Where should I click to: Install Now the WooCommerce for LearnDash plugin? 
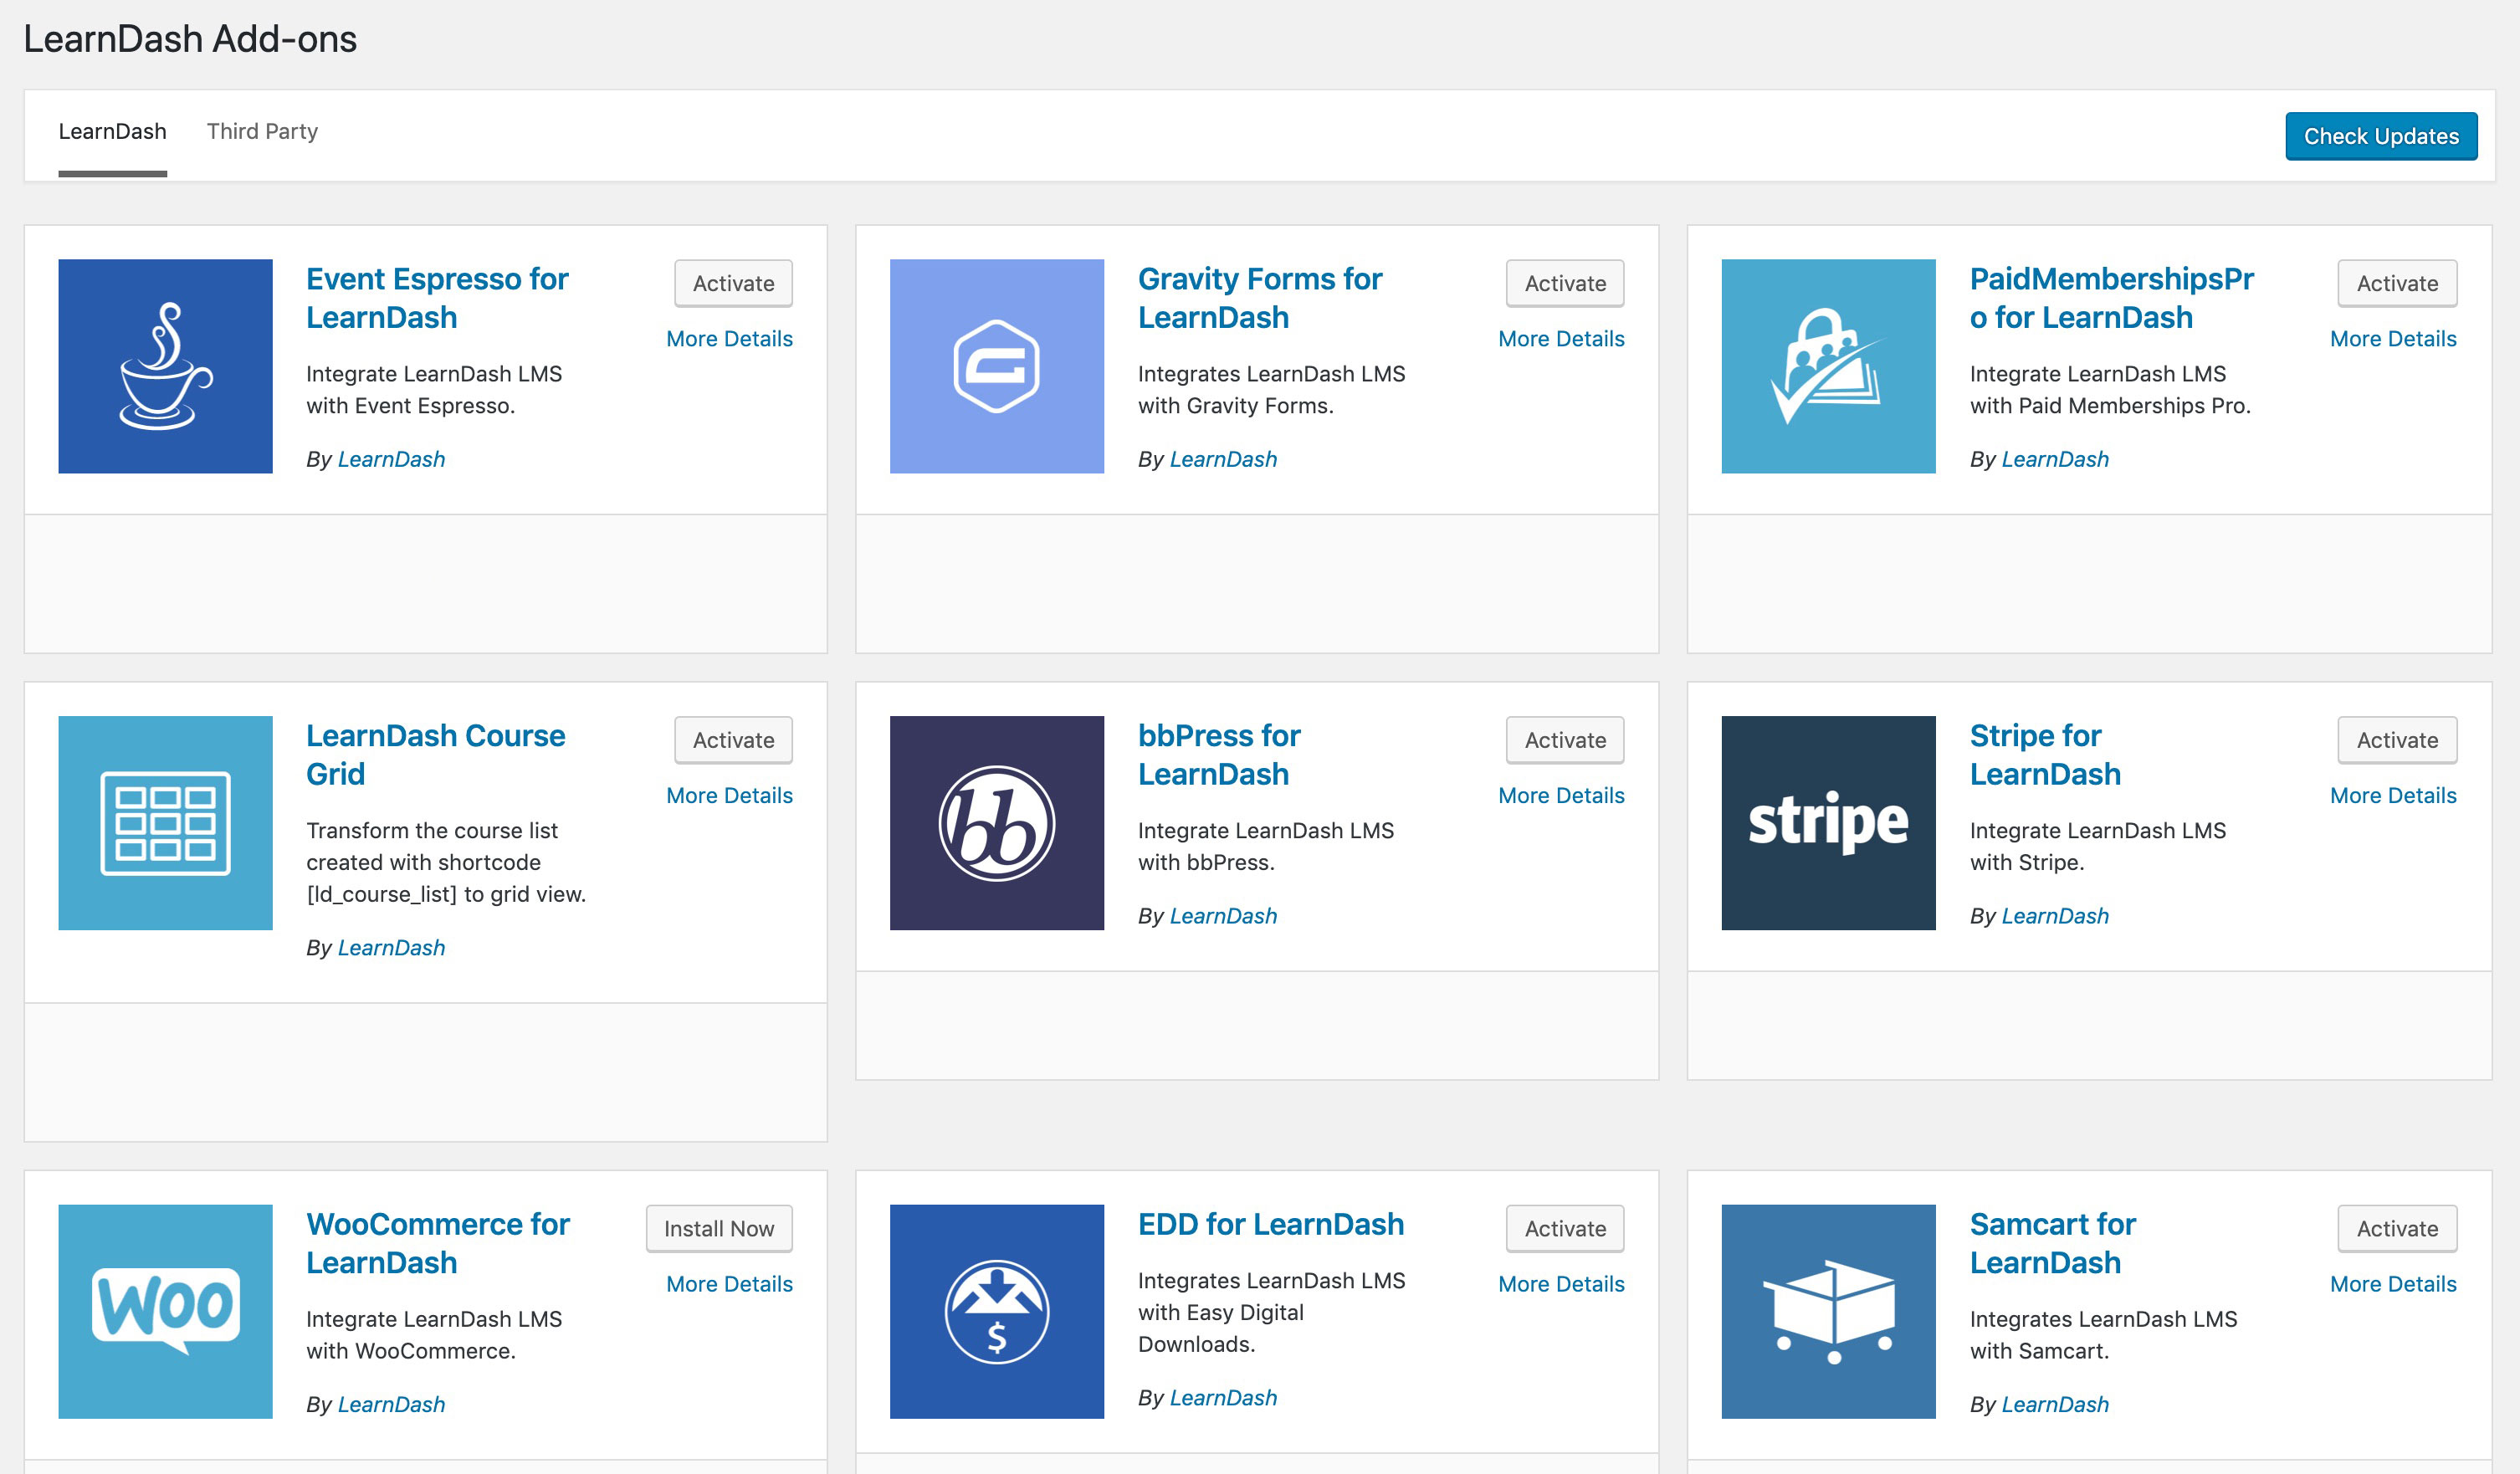[x=718, y=1228]
